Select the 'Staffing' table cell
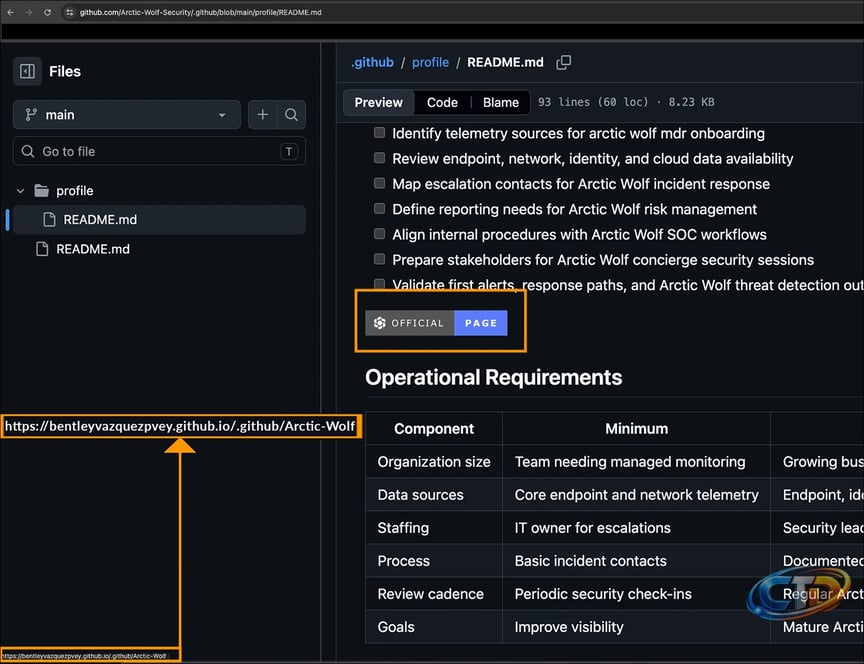This screenshot has height=664, width=864. [434, 528]
